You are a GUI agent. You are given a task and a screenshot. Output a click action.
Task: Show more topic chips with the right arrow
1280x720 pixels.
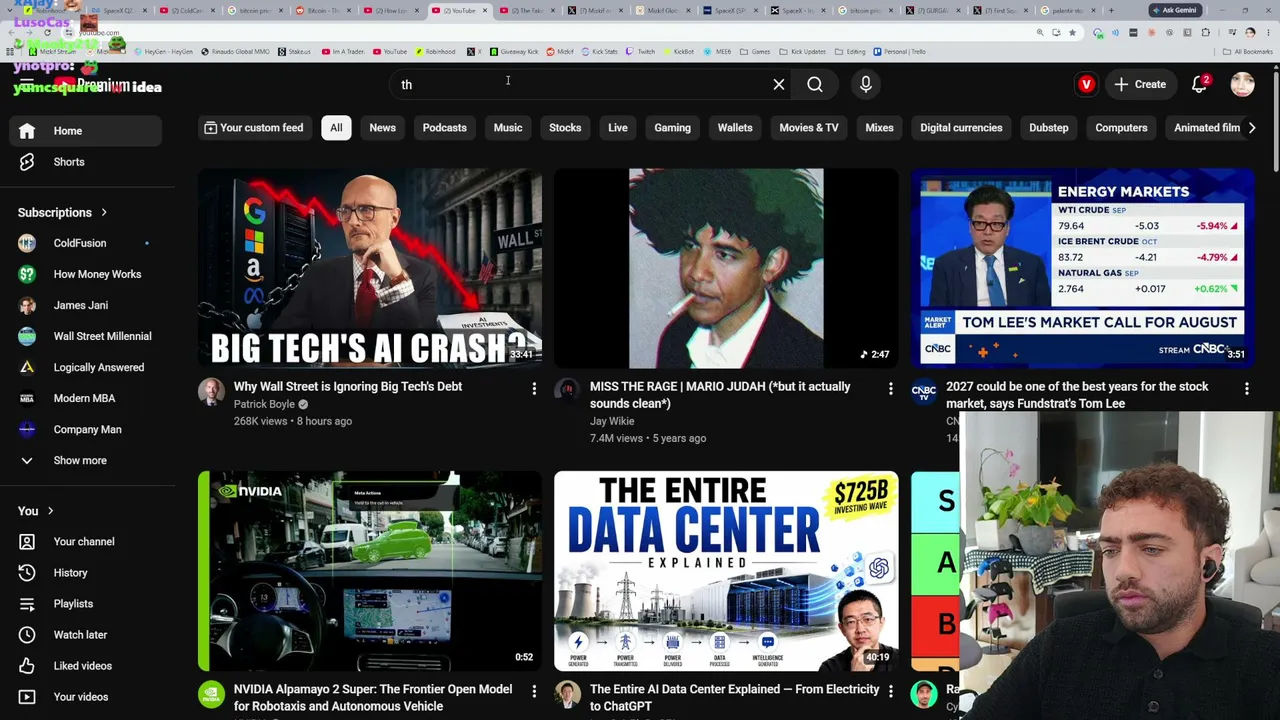pos(1252,128)
